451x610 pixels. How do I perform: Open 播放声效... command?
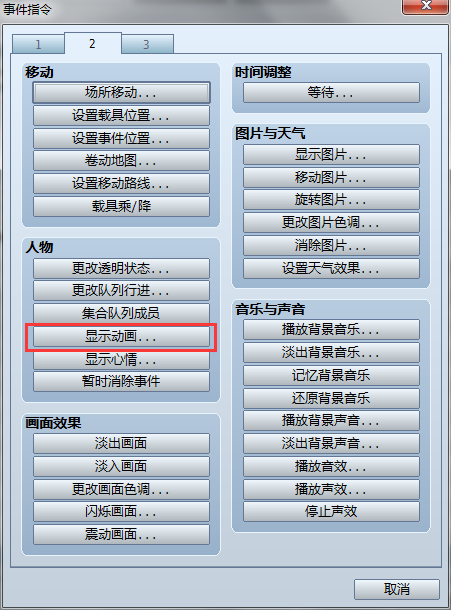coord(332,489)
